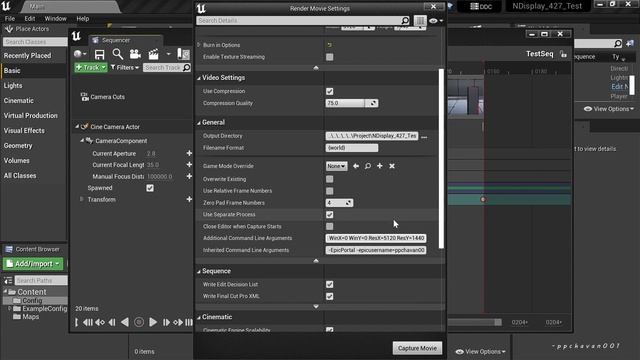Open the clapperboard options arrow in Sequencer
The width and height of the screenshot is (640, 360).
168,54
